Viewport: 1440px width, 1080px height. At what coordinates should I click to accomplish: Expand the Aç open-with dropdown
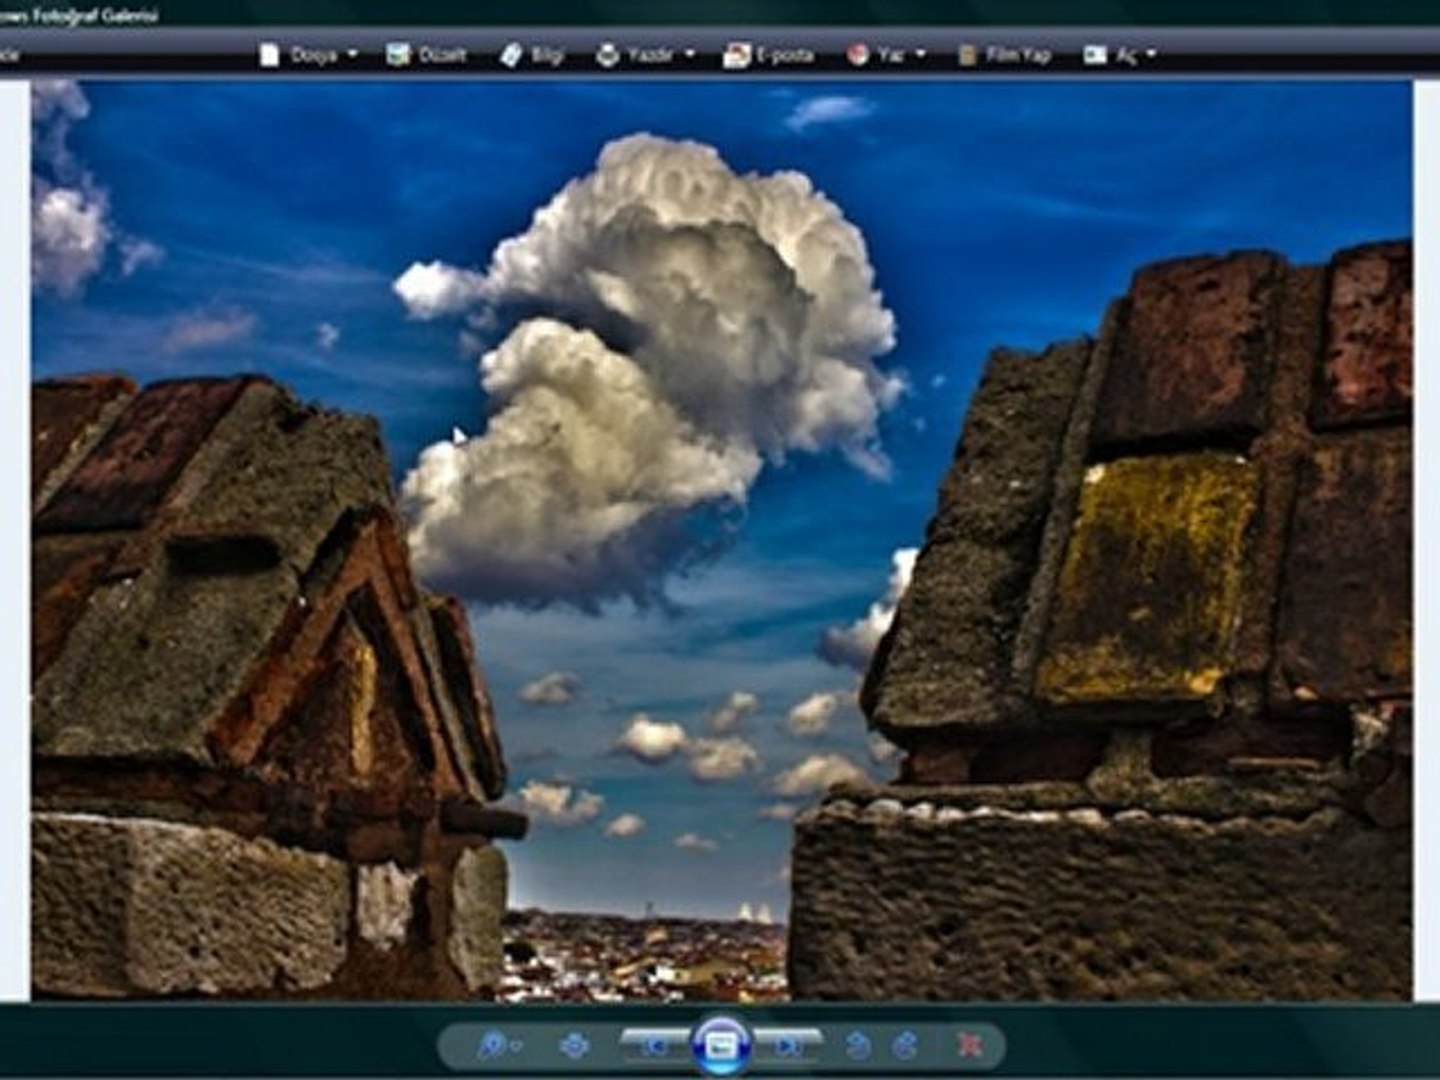1120,55
